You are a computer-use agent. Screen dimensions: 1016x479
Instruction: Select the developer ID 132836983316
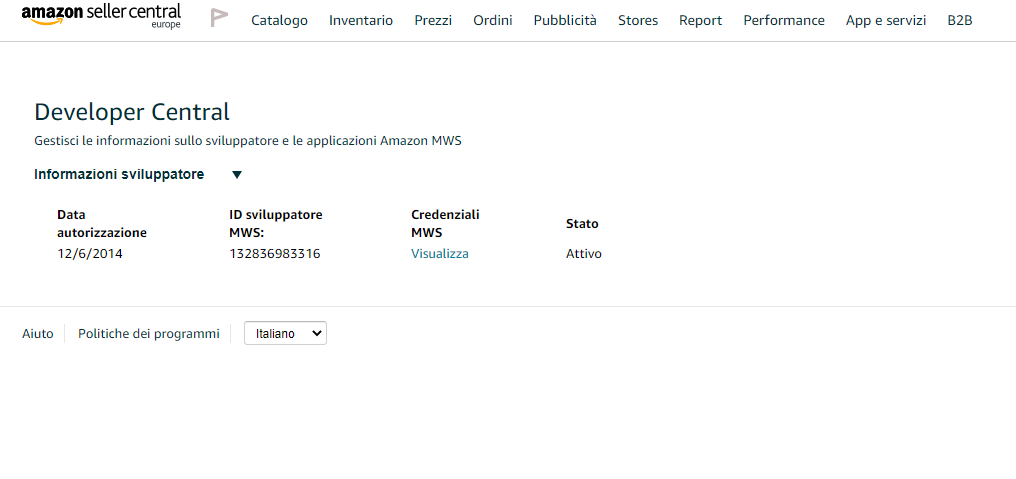coord(275,253)
